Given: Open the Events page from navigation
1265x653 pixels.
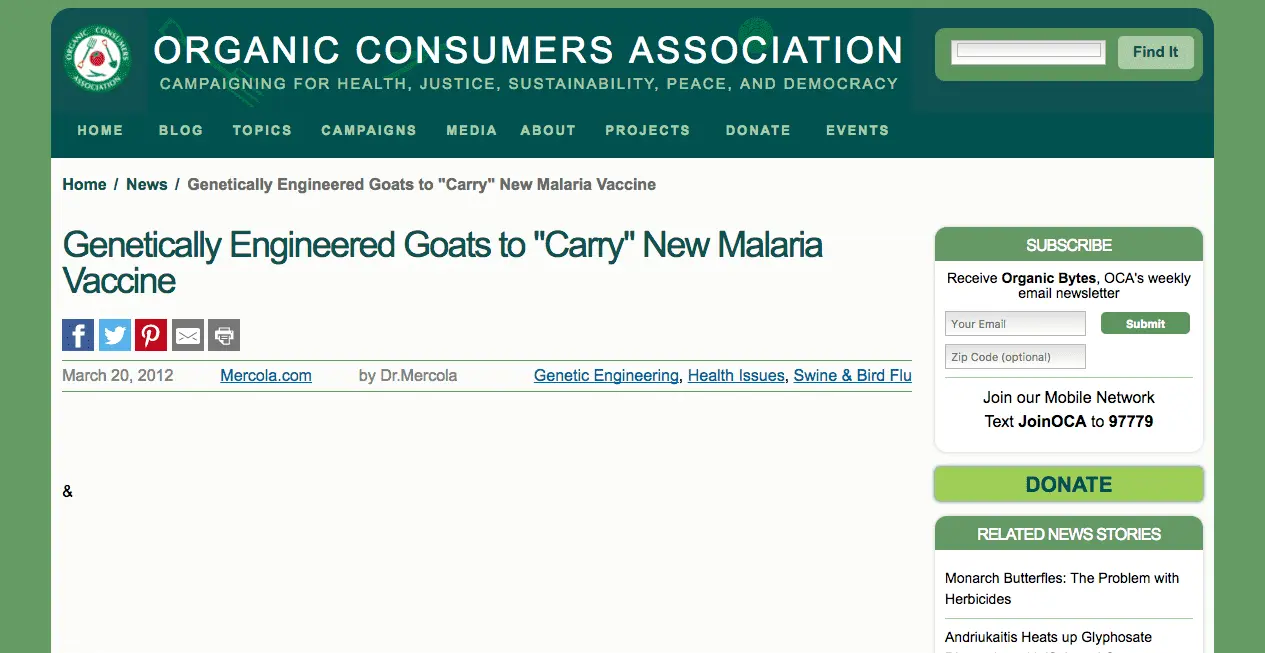Looking at the screenshot, I should pyautogui.click(x=857, y=130).
